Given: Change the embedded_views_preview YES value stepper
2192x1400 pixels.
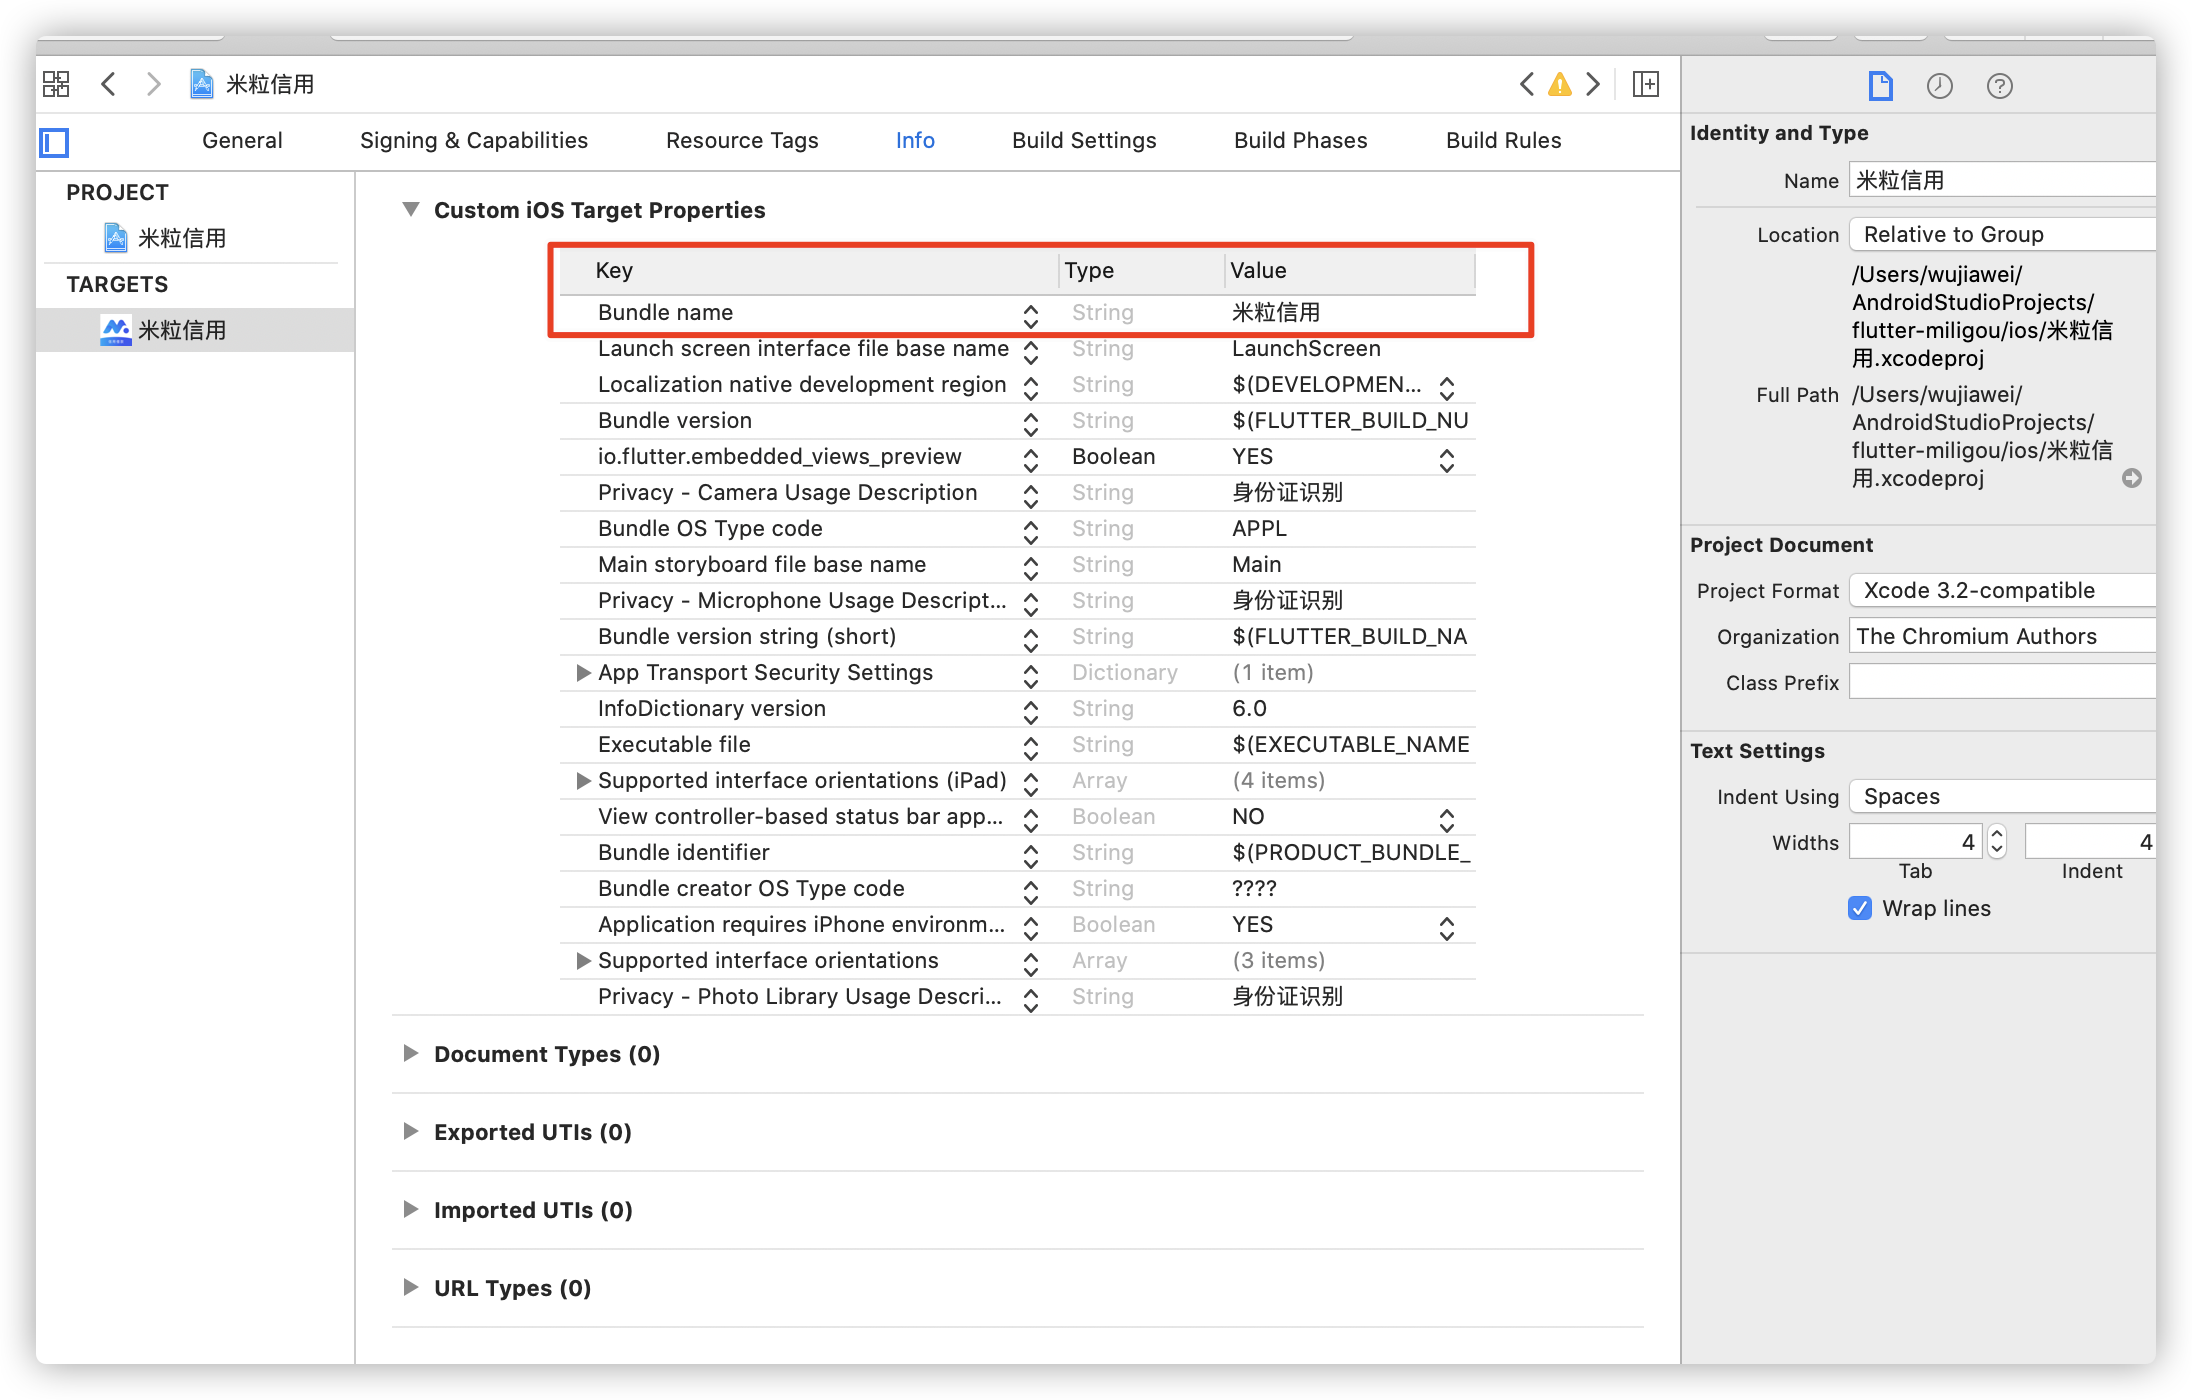Looking at the screenshot, I should pyautogui.click(x=1446, y=458).
